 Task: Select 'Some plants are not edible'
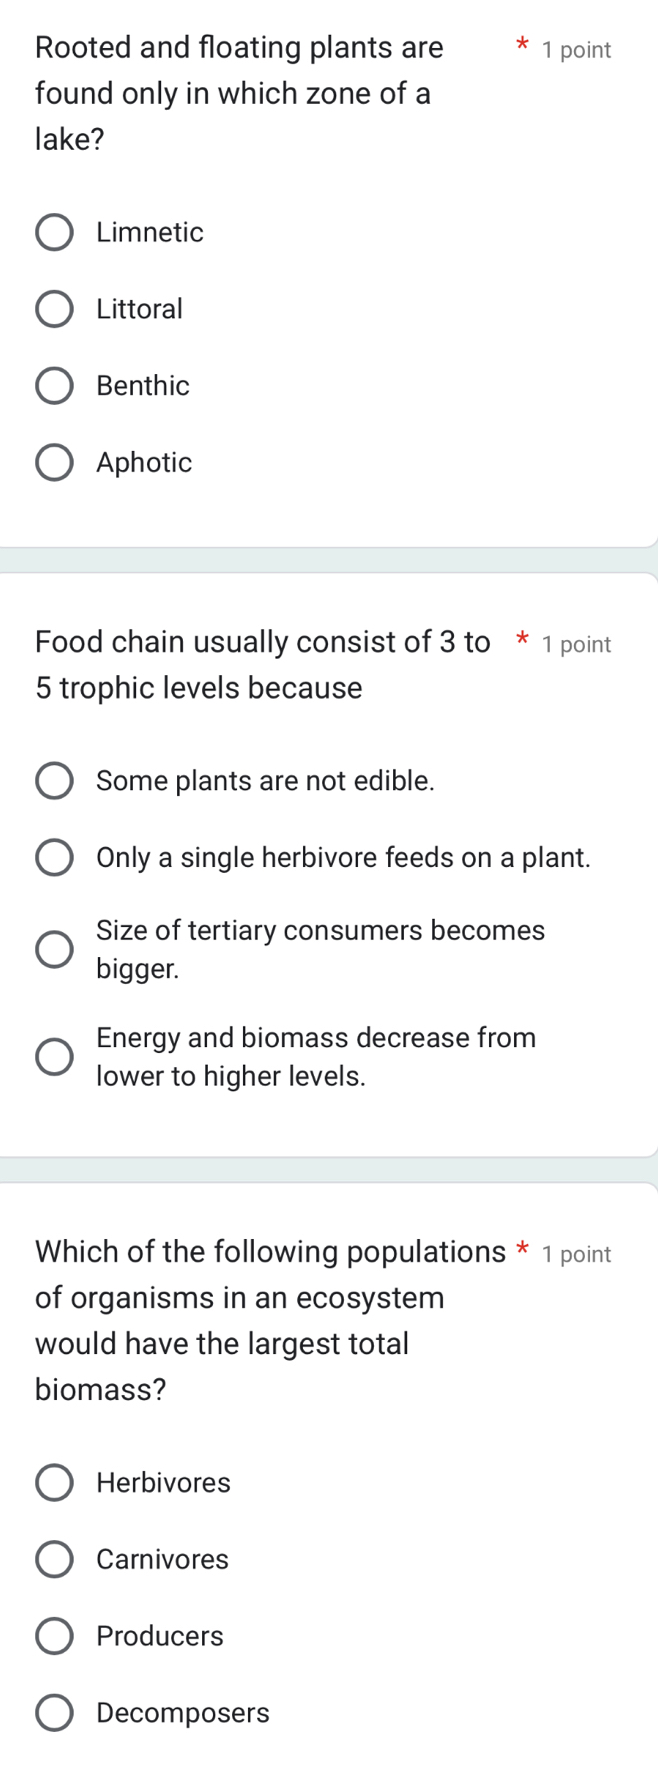coord(54,782)
